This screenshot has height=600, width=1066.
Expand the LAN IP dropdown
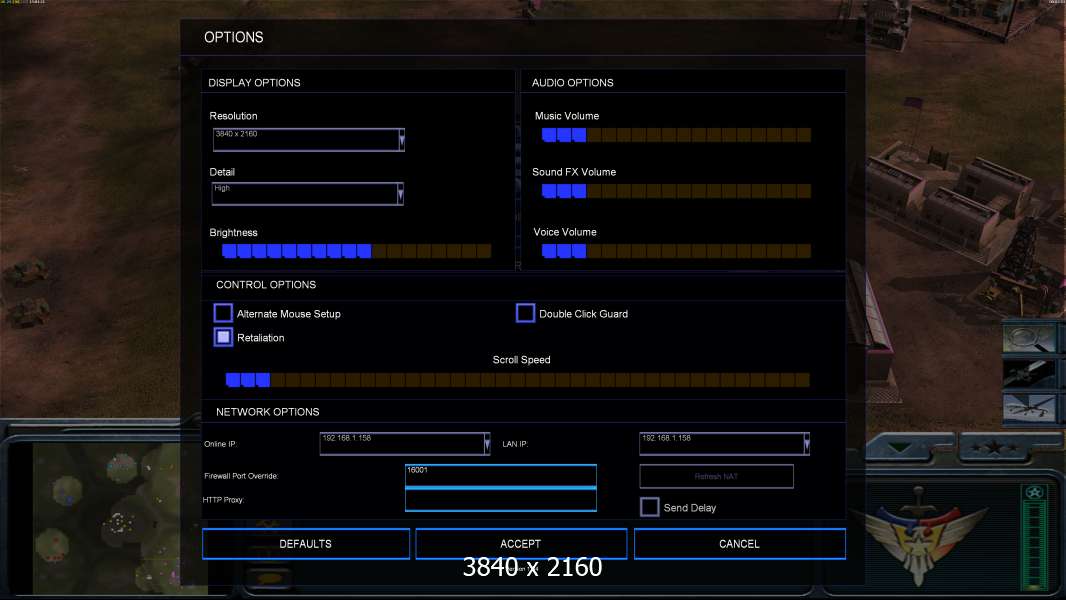coord(724,444)
